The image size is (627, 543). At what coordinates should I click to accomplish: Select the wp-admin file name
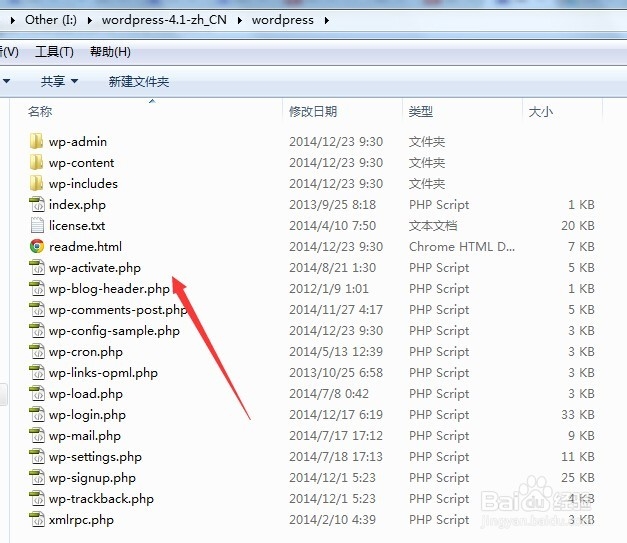(x=78, y=142)
